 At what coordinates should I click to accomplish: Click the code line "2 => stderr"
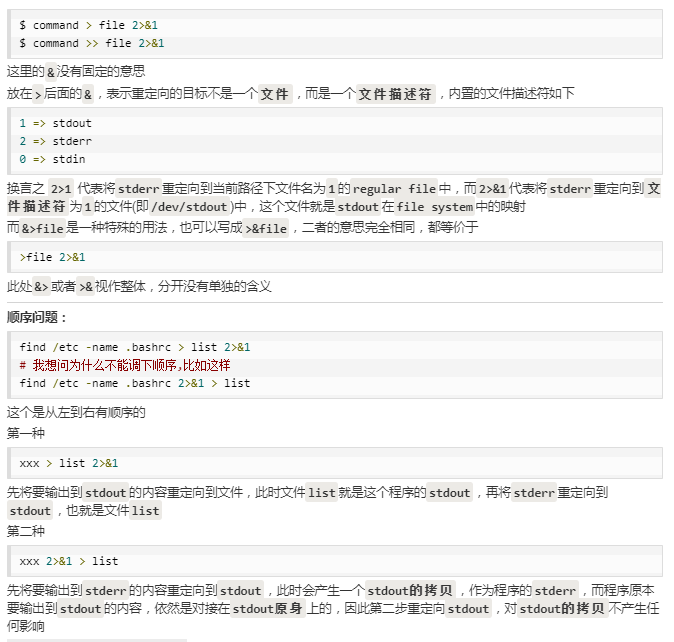point(55,141)
